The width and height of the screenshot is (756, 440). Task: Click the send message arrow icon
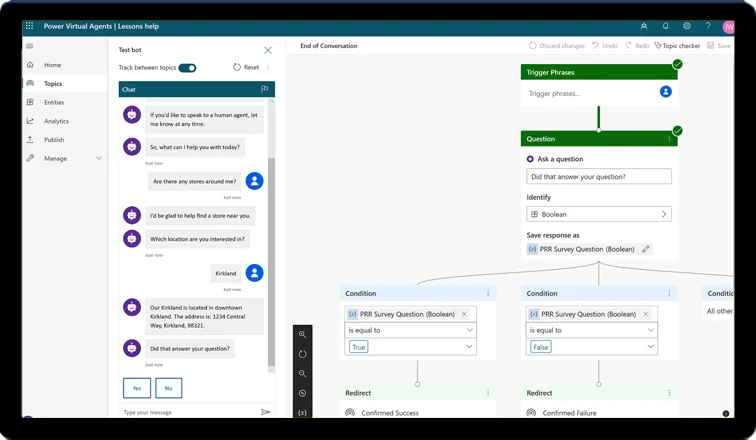pos(265,412)
